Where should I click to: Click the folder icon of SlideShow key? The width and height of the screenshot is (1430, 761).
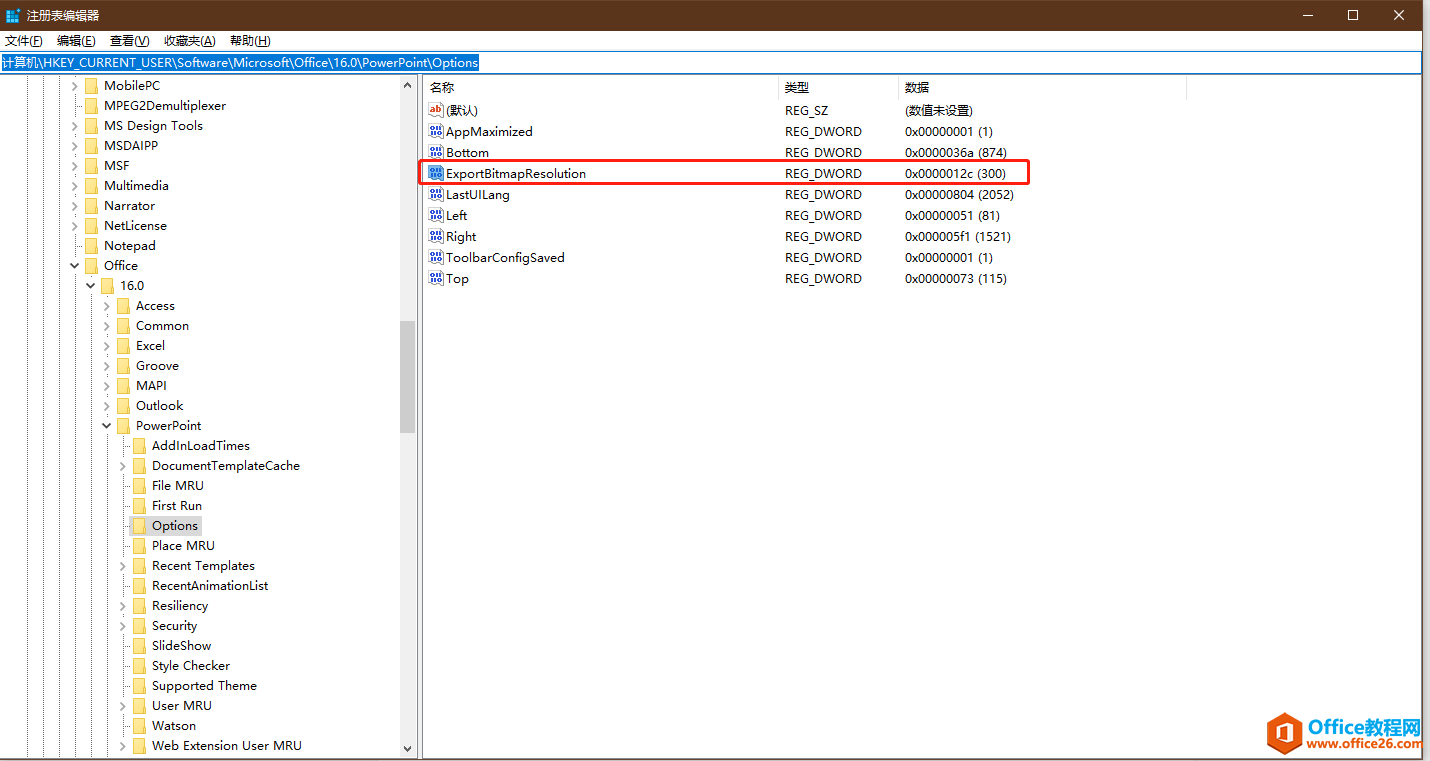[x=139, y=645]
